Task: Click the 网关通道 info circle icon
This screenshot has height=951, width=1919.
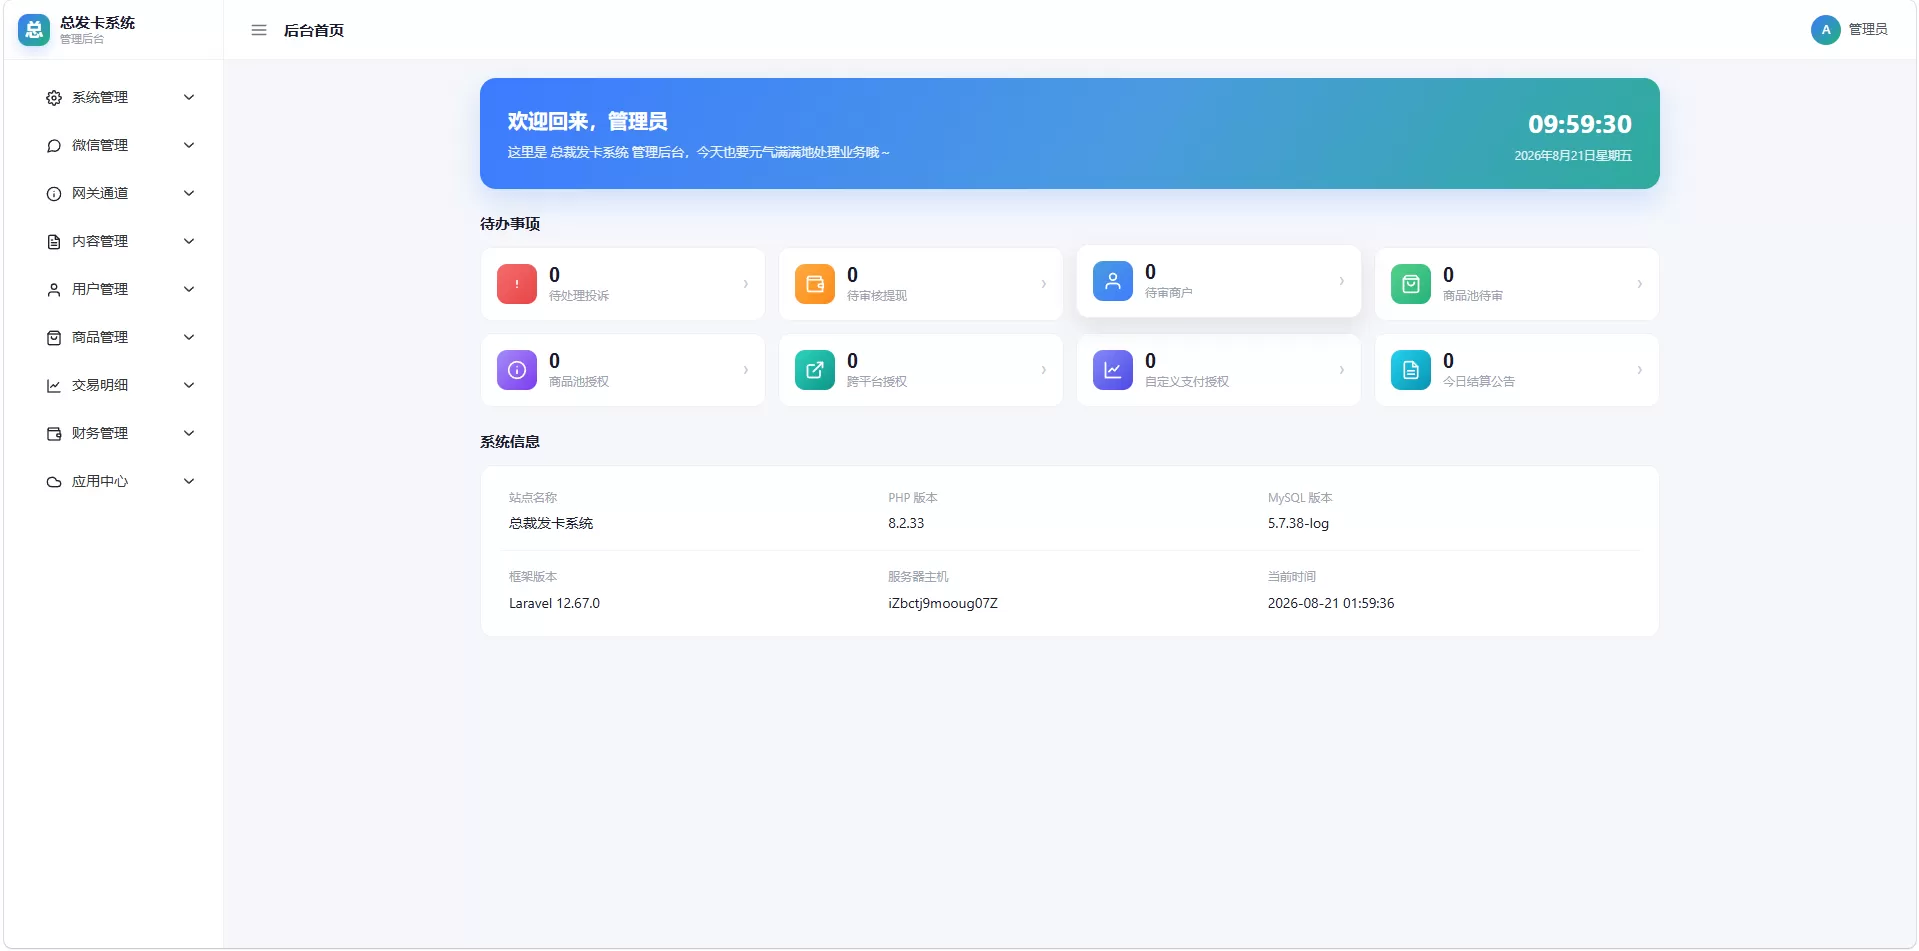Action: tap(54, 194)
